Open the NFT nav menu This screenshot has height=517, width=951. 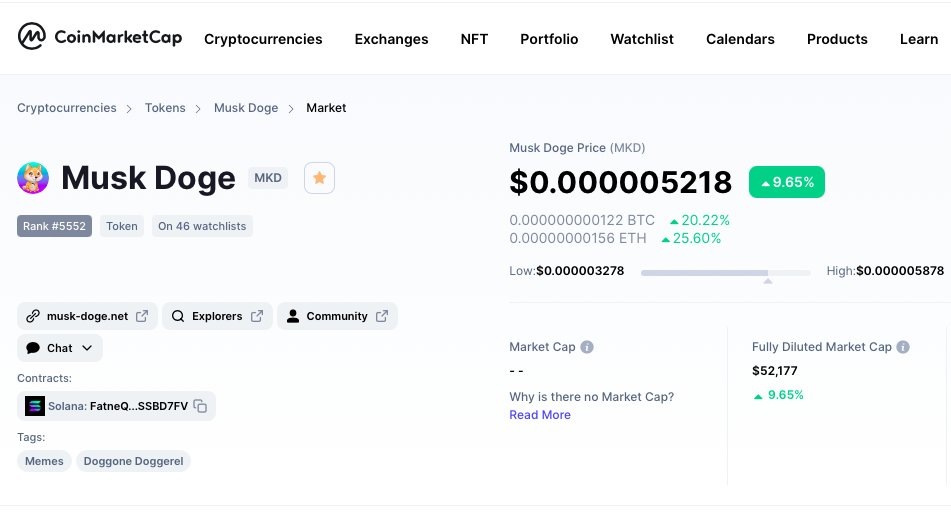(474, 39)
